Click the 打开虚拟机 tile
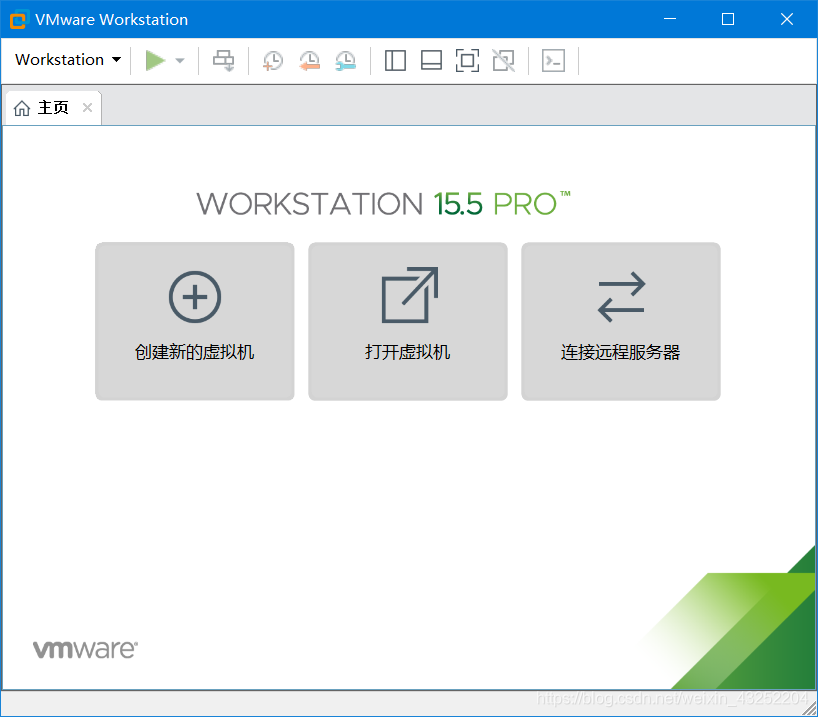The image size is (818, 717). tap(408, 321)
